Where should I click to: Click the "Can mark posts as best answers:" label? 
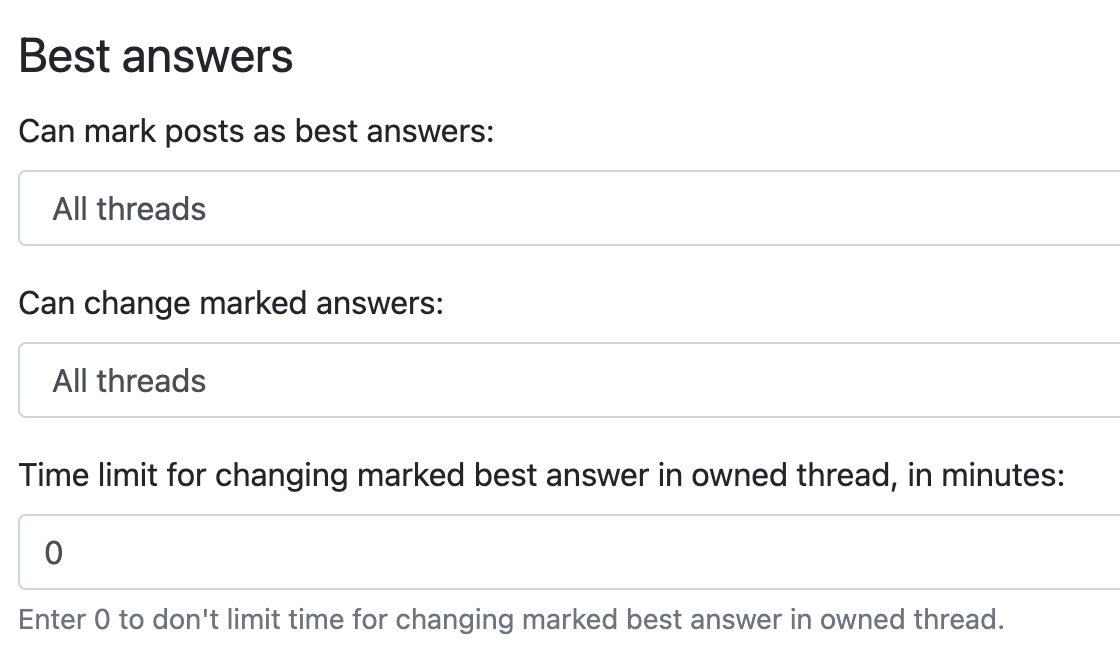coord(256,131)
